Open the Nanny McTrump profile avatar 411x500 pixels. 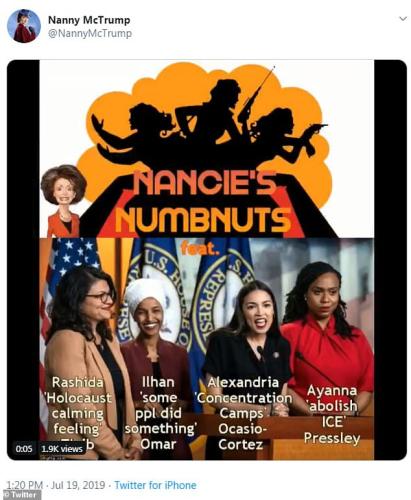[24, 26]
